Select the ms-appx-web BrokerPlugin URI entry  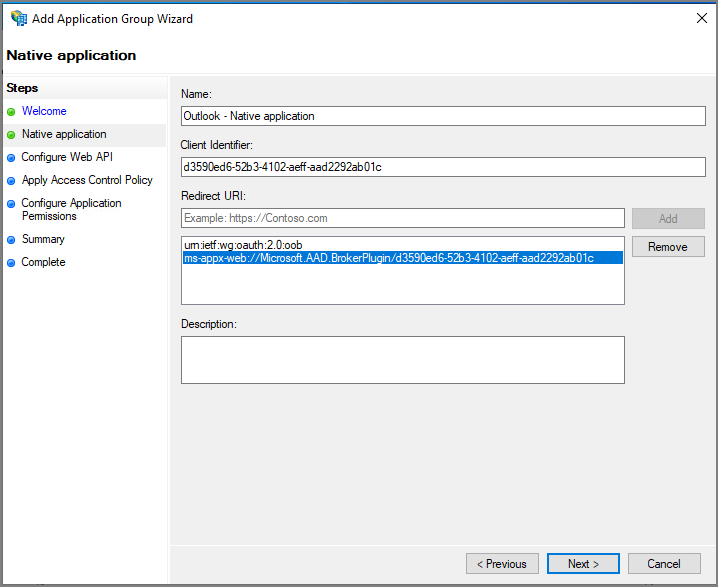403,258
